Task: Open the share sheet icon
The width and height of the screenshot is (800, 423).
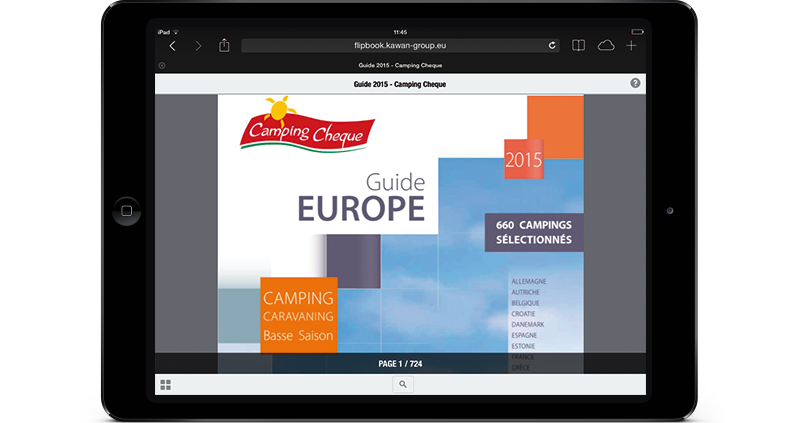Action: click(224, 45)
